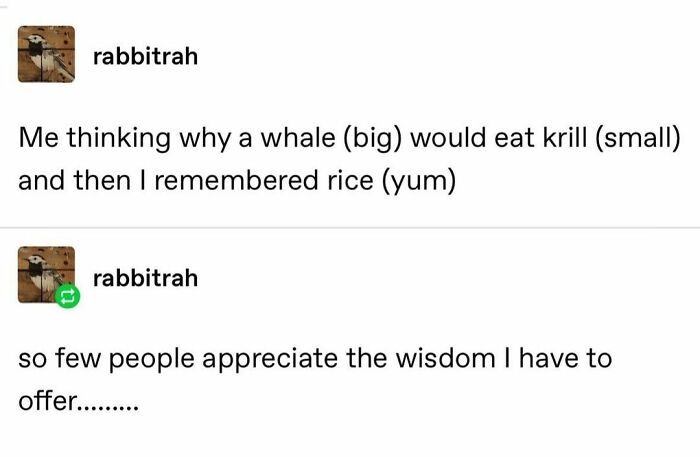Click the green reblog badge icon
The image size is (700, 457).
[x=68, y=297]
